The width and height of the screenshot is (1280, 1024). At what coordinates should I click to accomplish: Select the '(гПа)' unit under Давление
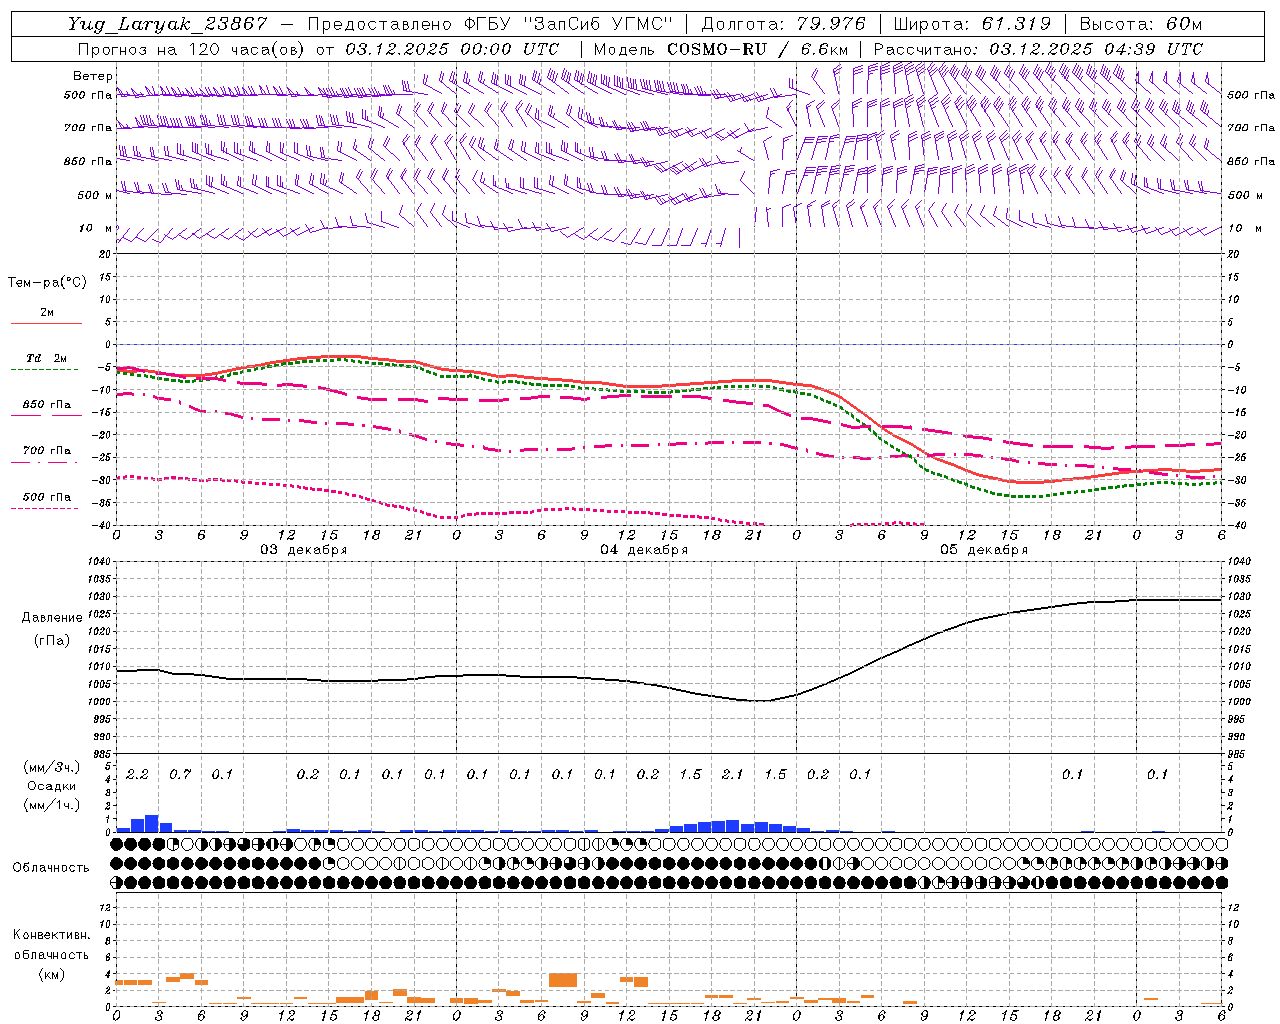point(51,640)
